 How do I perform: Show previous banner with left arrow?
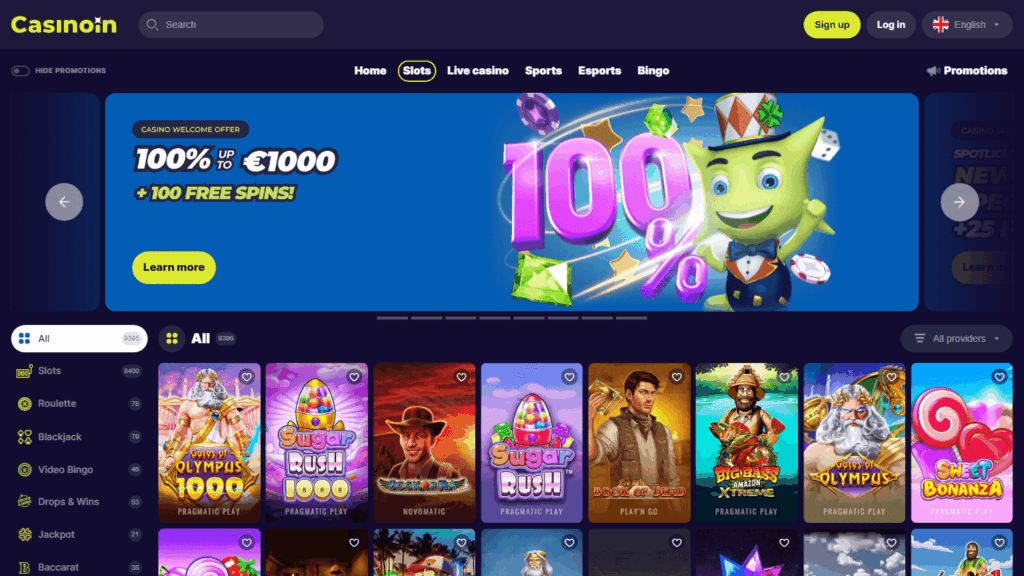(x=64, y=202)
